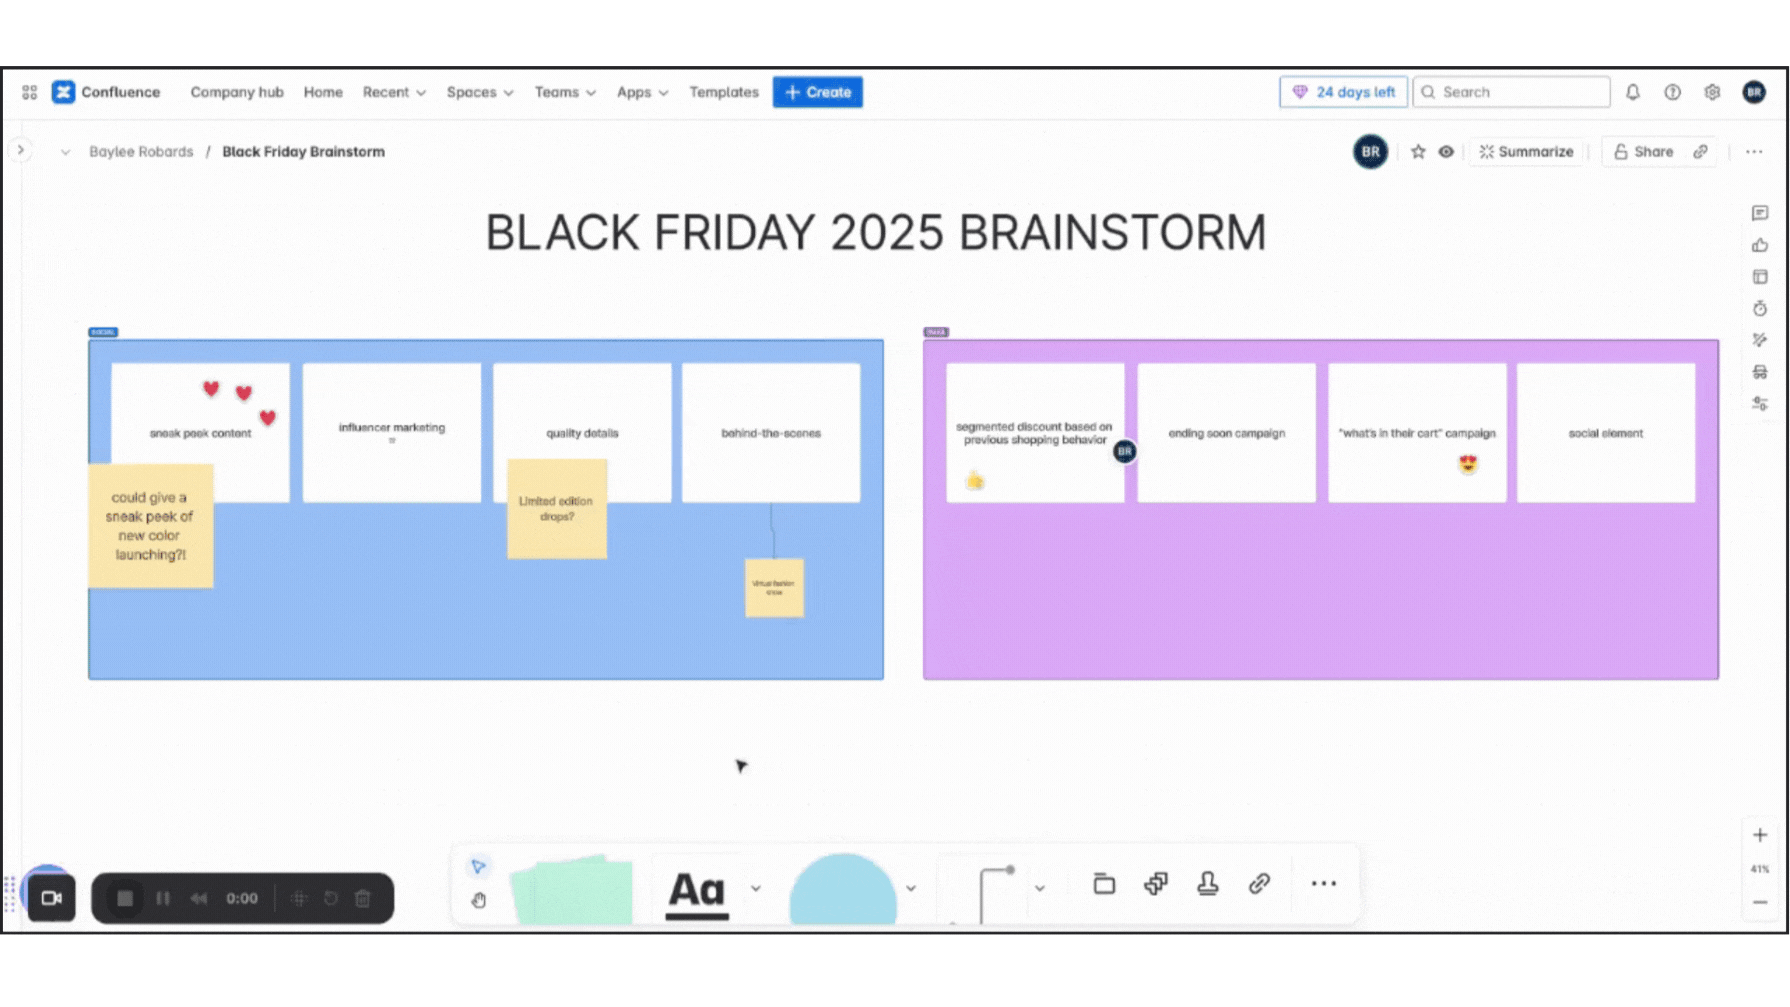The height and width of the screenshot is (1007, 1790).
Task: Open the comments panel in the right sidebar
Action: [x=1759, y=212]
